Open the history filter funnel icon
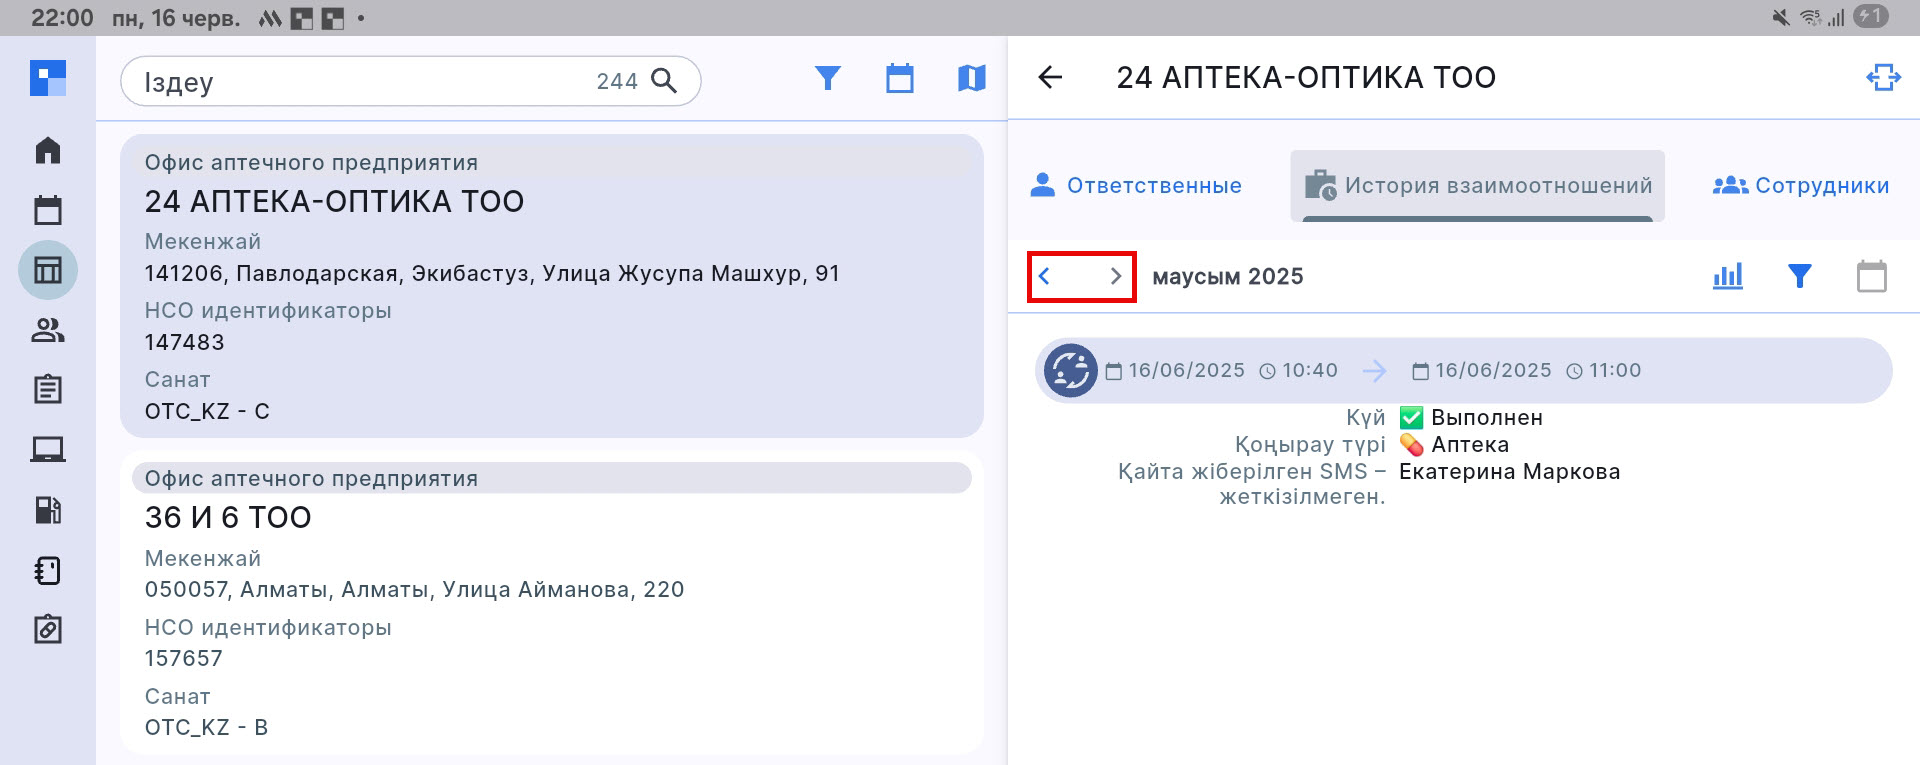The height and width of the screenshot is (765, 1920). click(x=1799, y=276)
